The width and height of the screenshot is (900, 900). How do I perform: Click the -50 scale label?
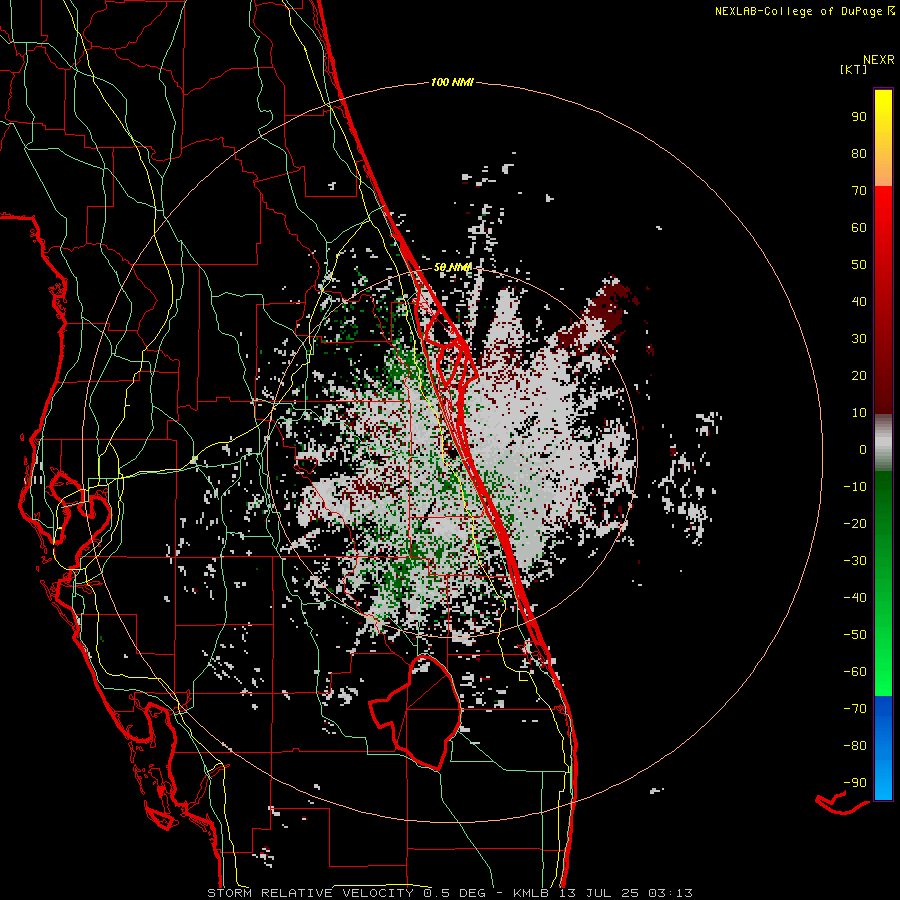point(855,635)
